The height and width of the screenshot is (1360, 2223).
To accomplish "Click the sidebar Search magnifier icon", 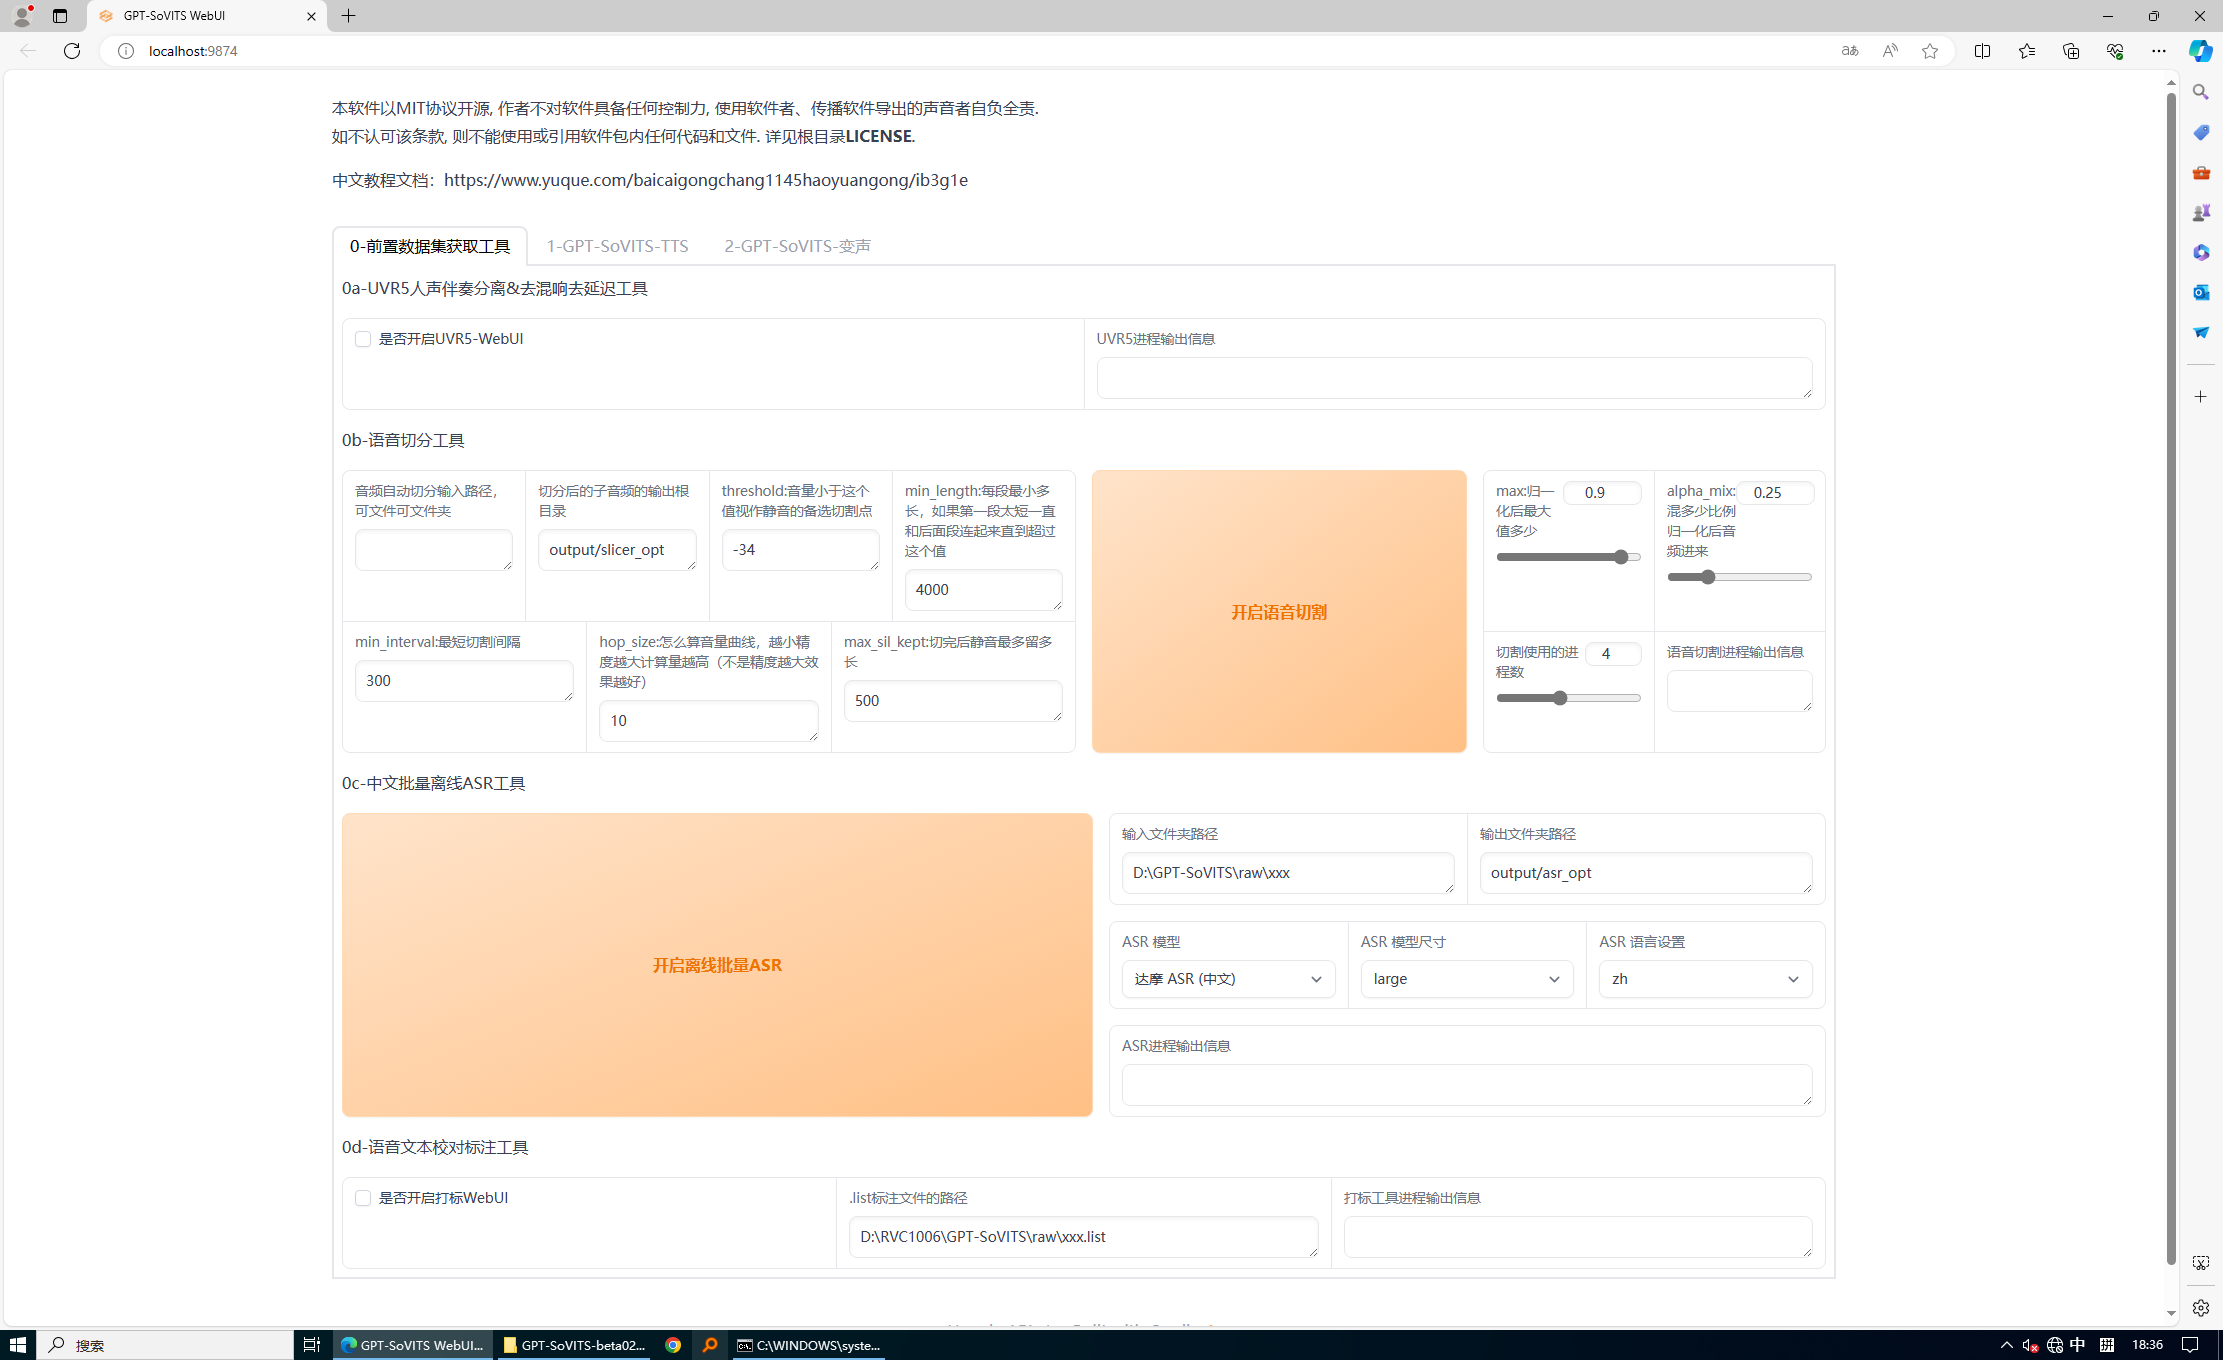I will 2200,92.
